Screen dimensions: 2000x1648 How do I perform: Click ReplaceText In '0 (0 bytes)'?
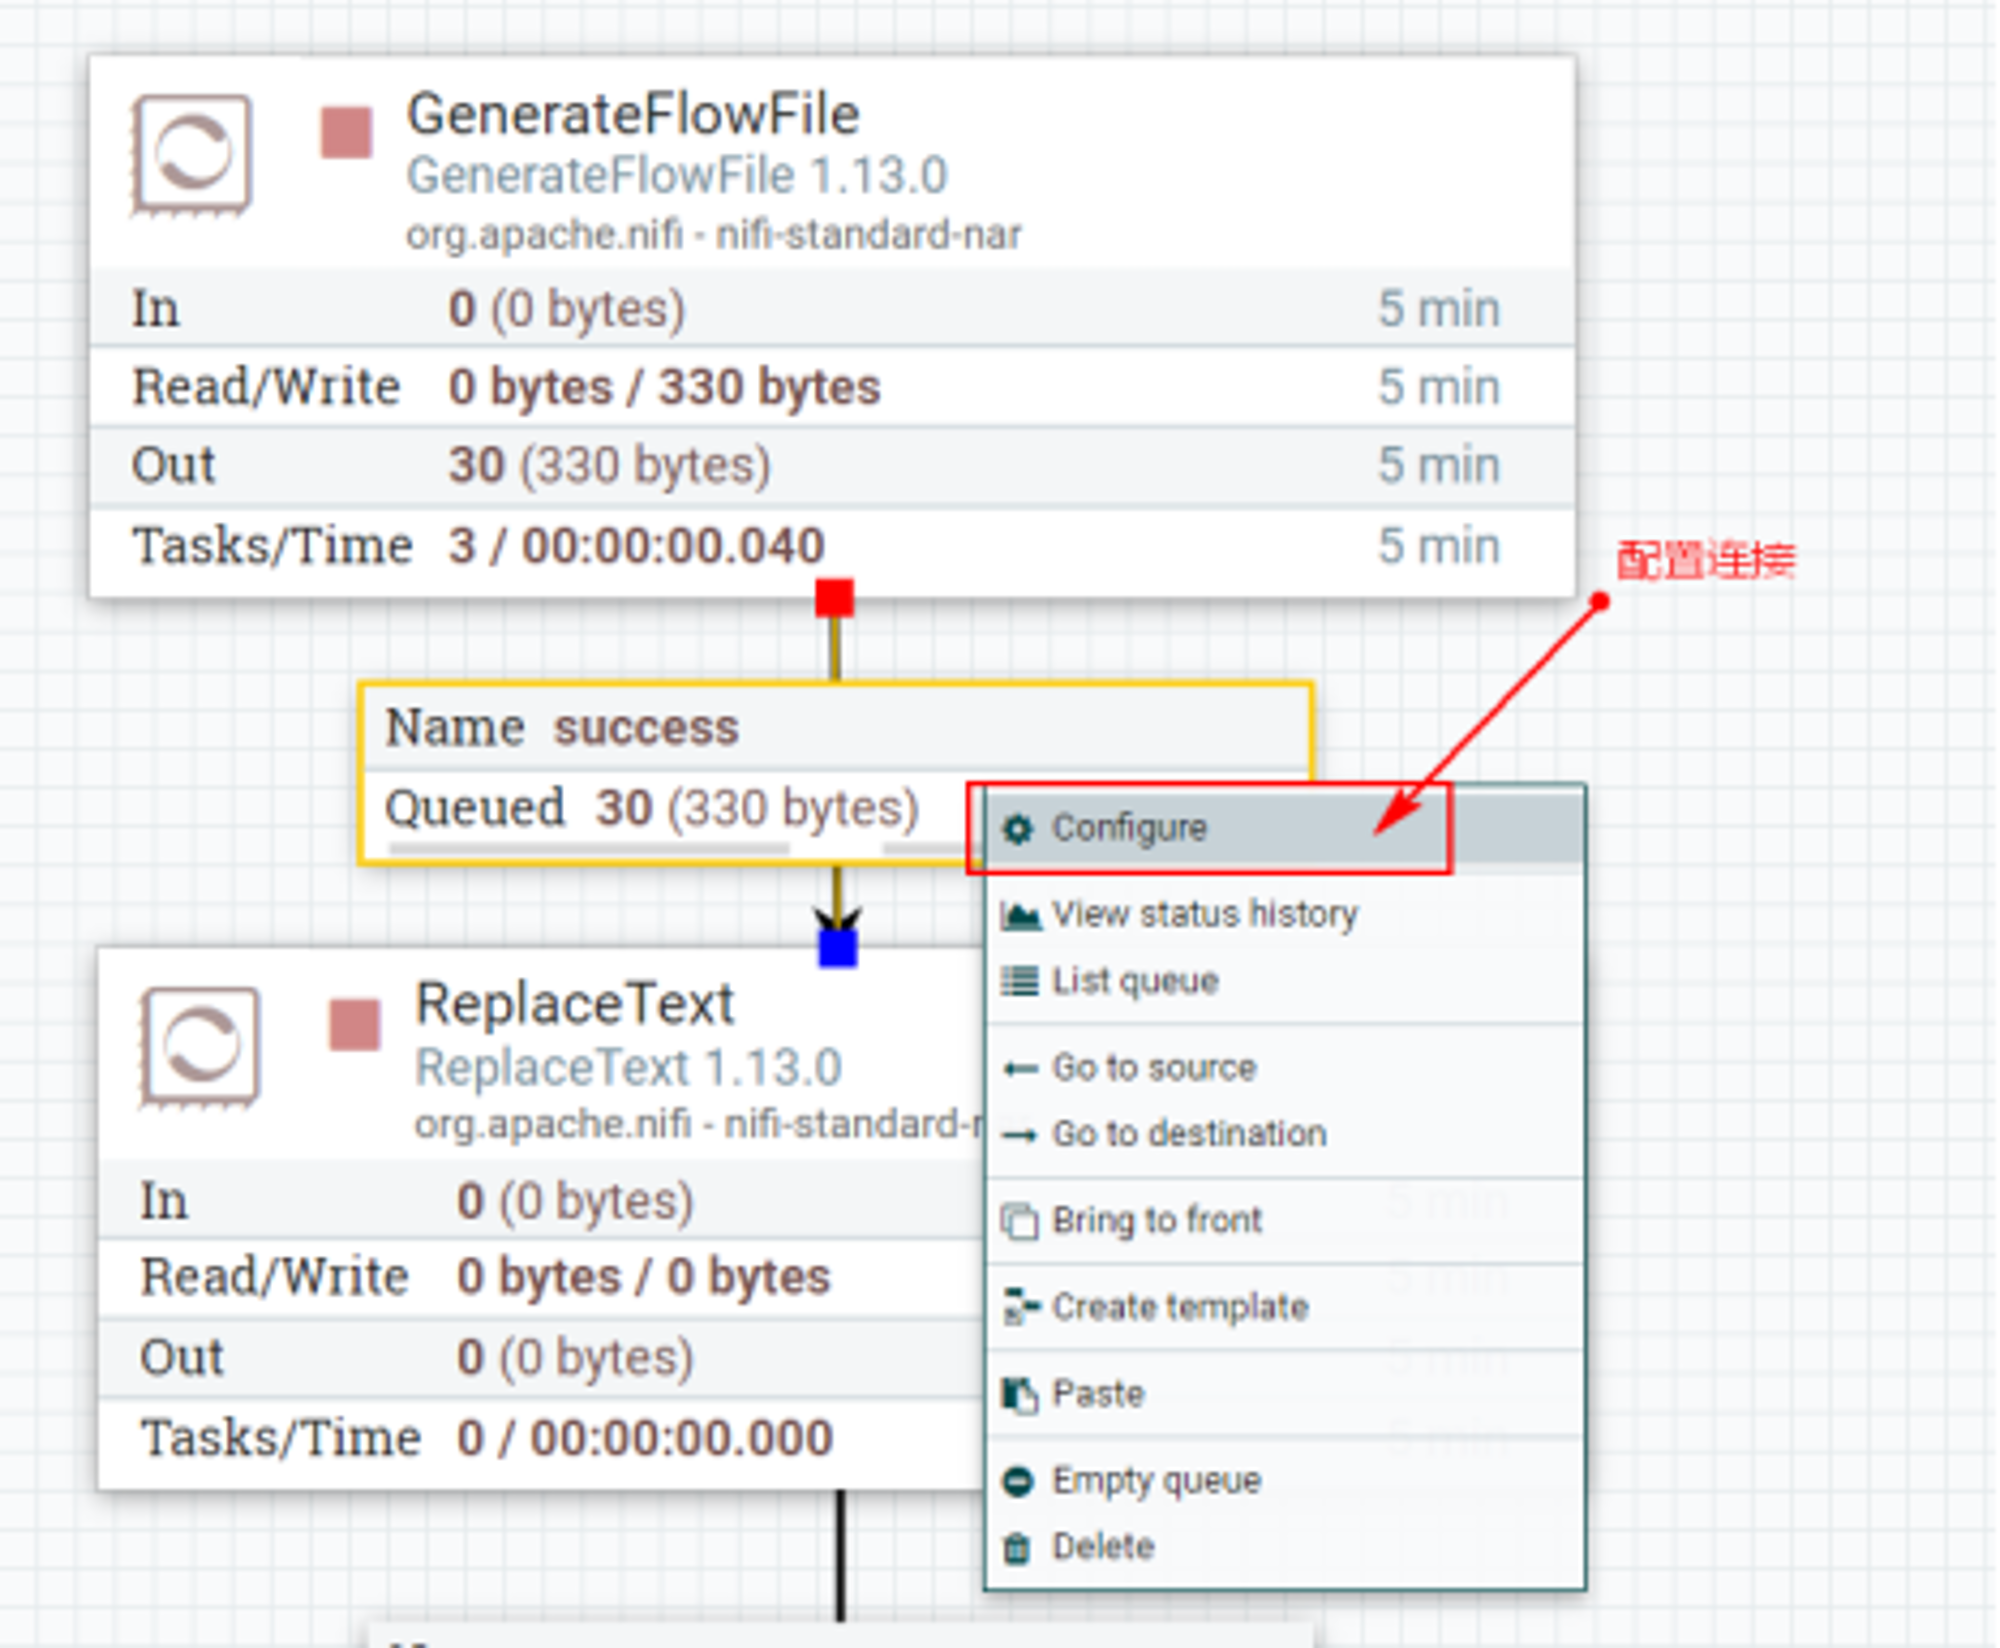[575, 1201]
